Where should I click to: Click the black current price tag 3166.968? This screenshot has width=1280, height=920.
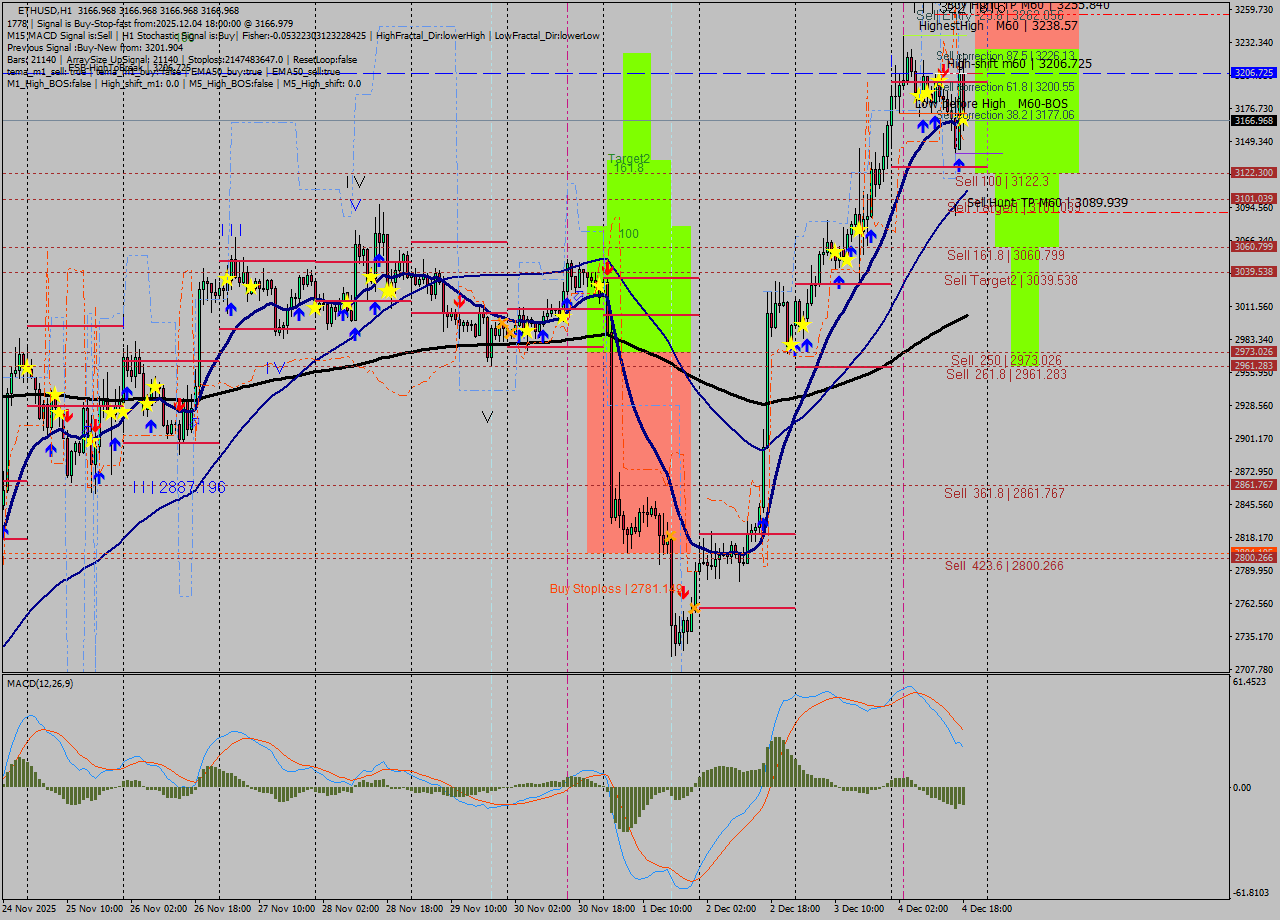coord(1253,121)
